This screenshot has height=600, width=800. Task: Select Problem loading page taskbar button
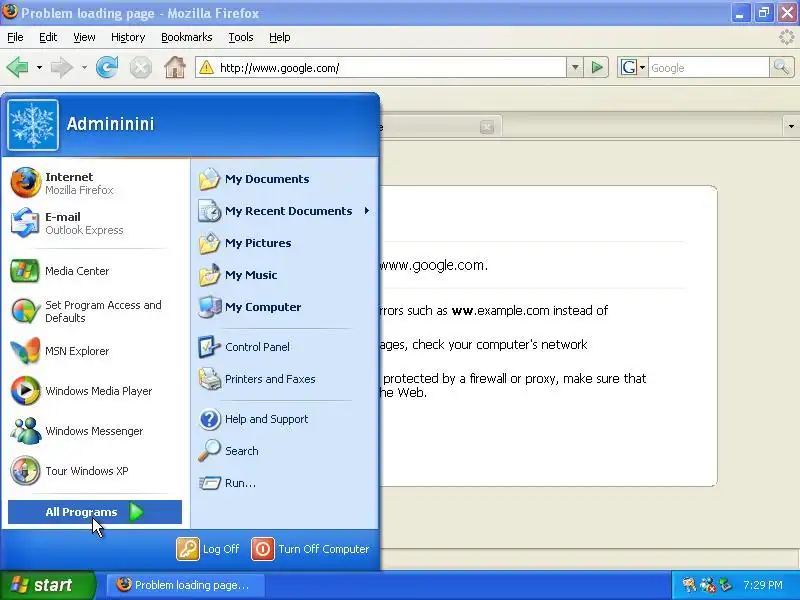(185, 585)
